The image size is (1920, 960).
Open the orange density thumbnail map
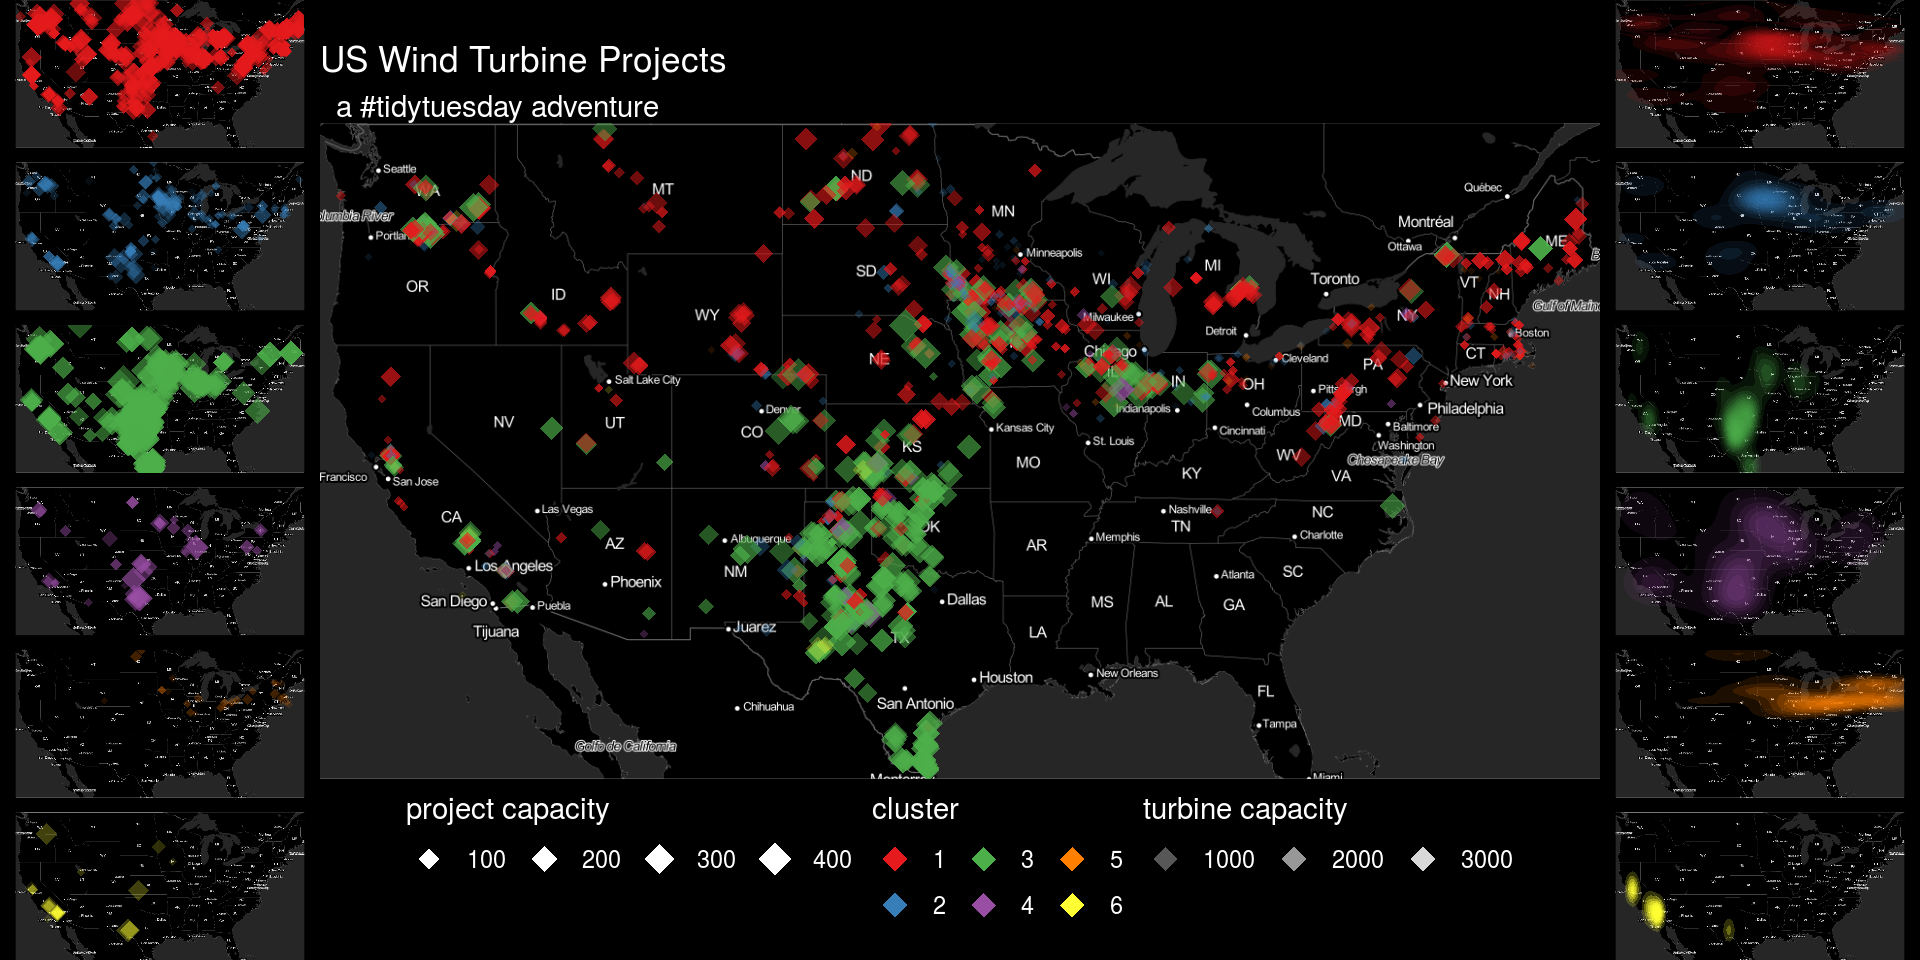[x=1760, y=723]
